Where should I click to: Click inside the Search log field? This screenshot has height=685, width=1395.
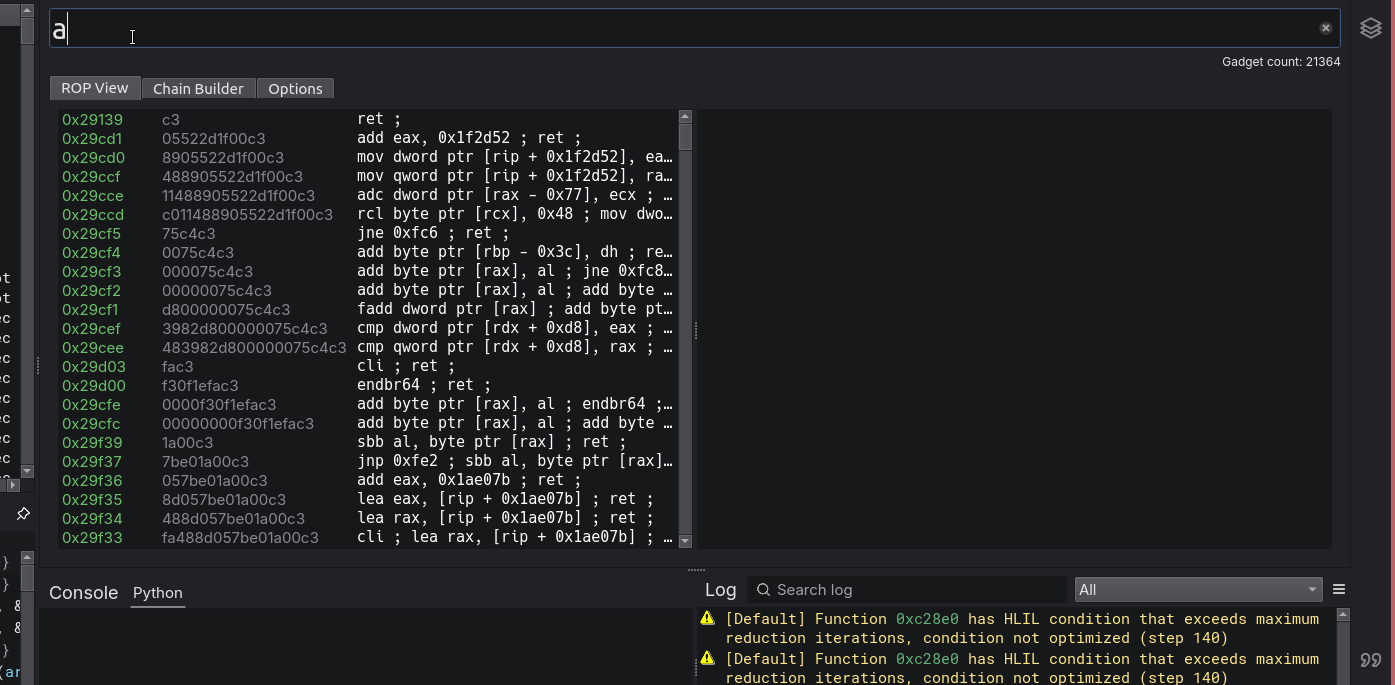pyautogui.click(x=900, y=590)
